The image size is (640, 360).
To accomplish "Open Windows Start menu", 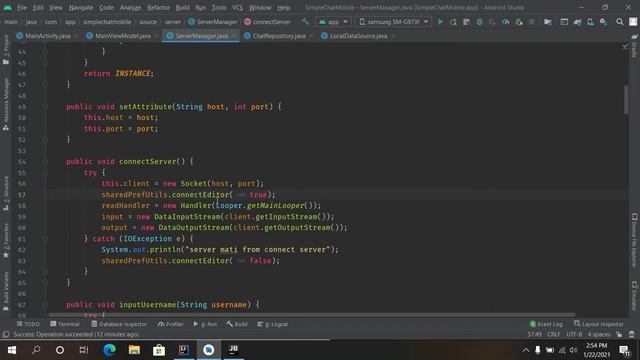I will point(12,350).
